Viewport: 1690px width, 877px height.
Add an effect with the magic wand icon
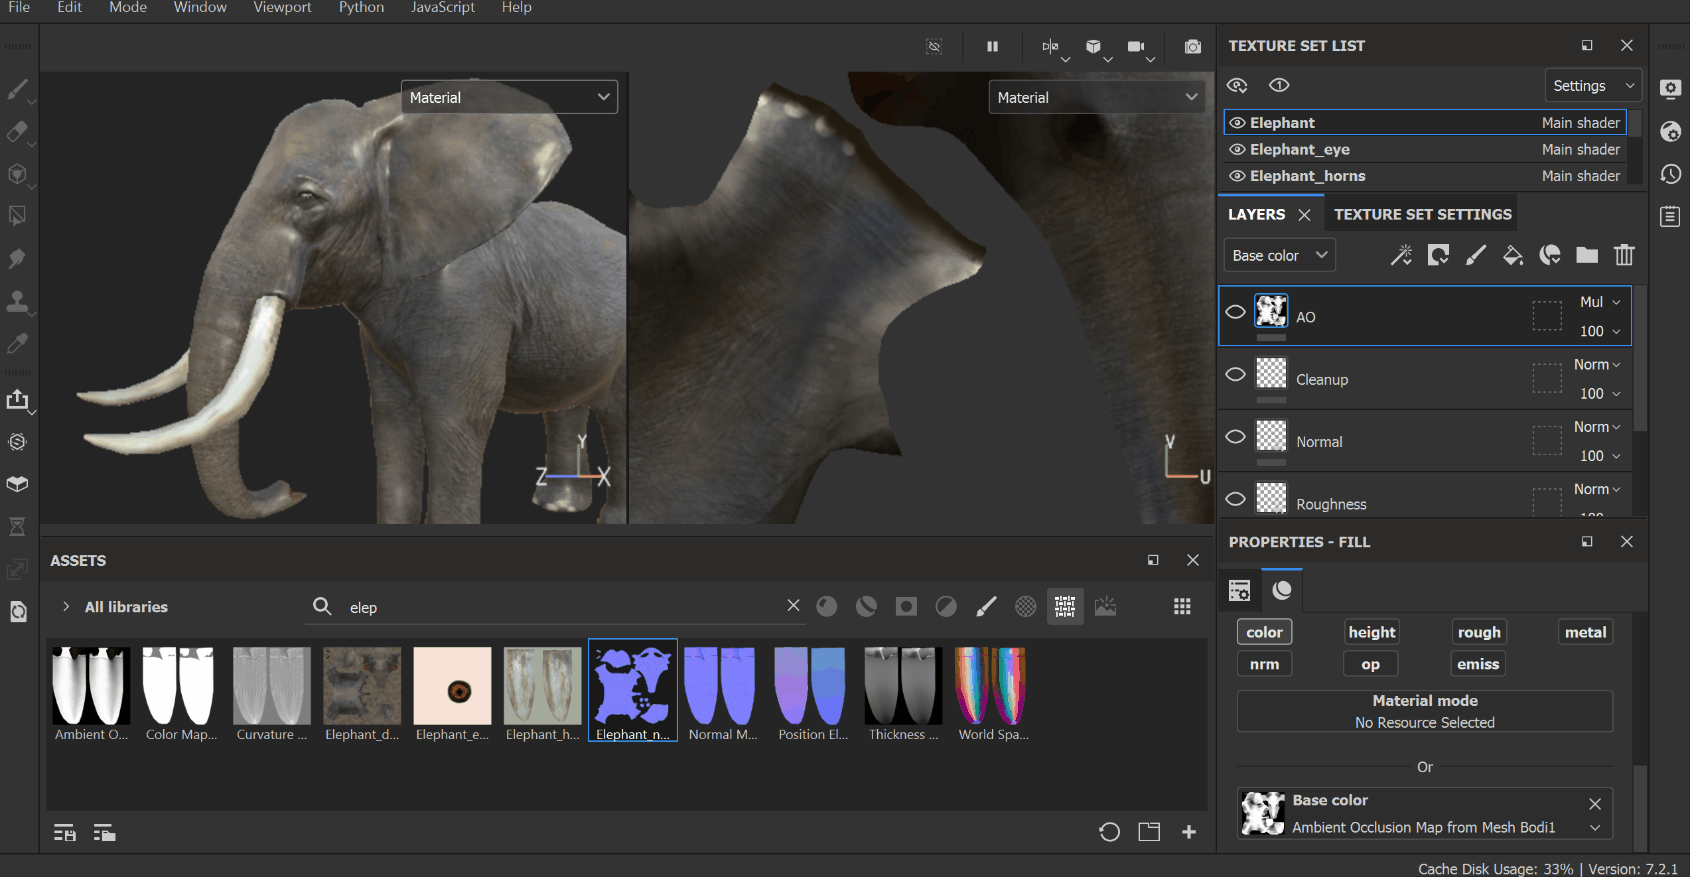(x=1401, y=255)
